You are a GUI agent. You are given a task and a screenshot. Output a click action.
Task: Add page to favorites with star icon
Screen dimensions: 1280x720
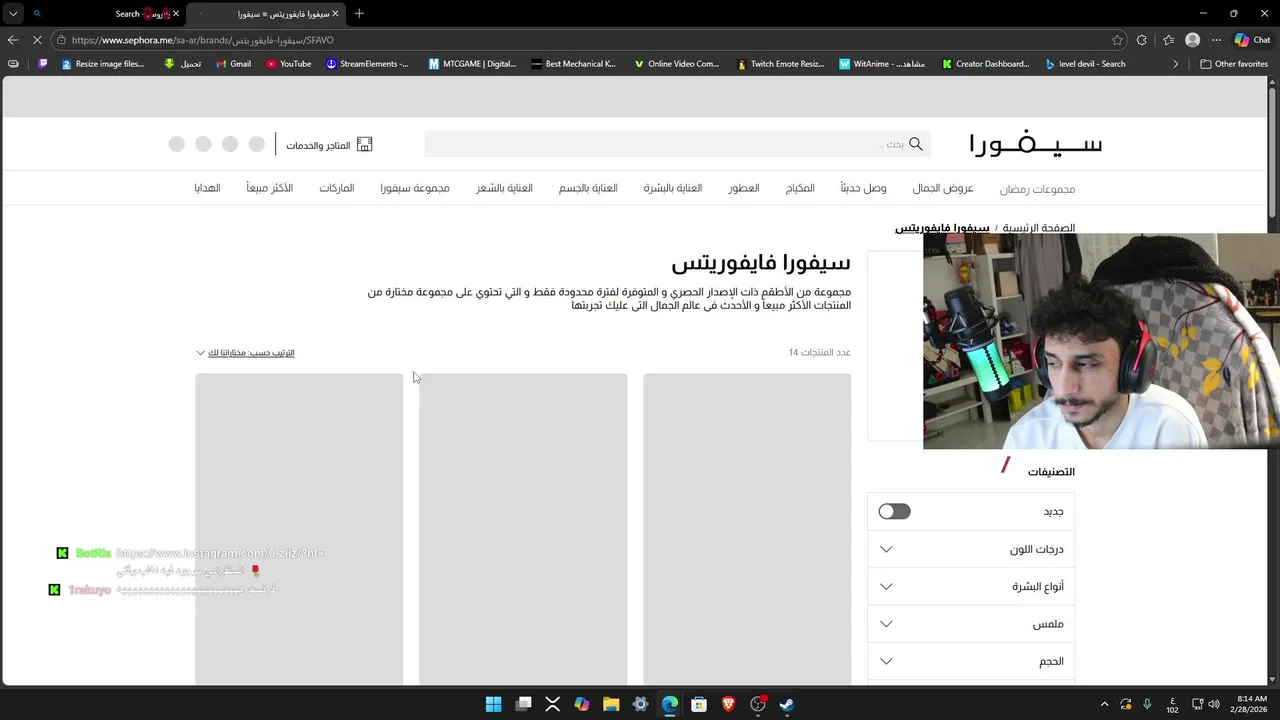(x=1117, y=40)
